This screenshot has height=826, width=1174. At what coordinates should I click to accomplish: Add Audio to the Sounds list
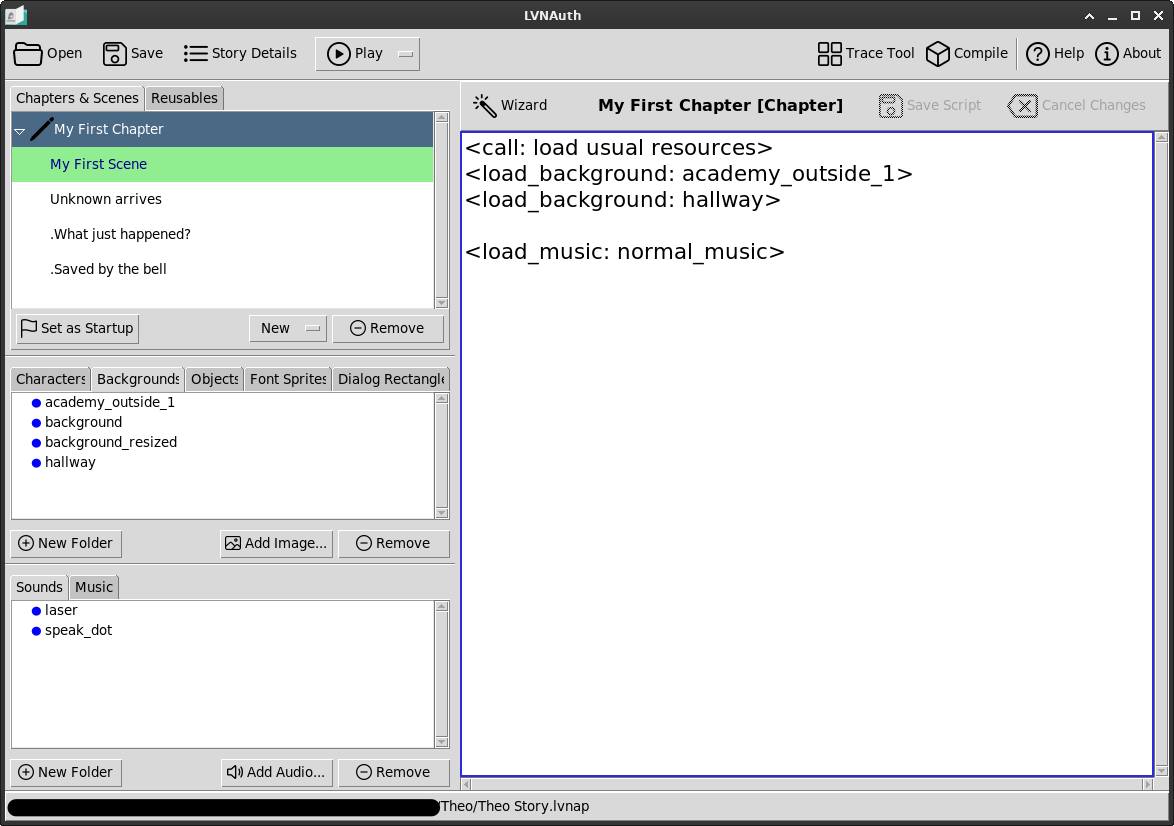277,772
